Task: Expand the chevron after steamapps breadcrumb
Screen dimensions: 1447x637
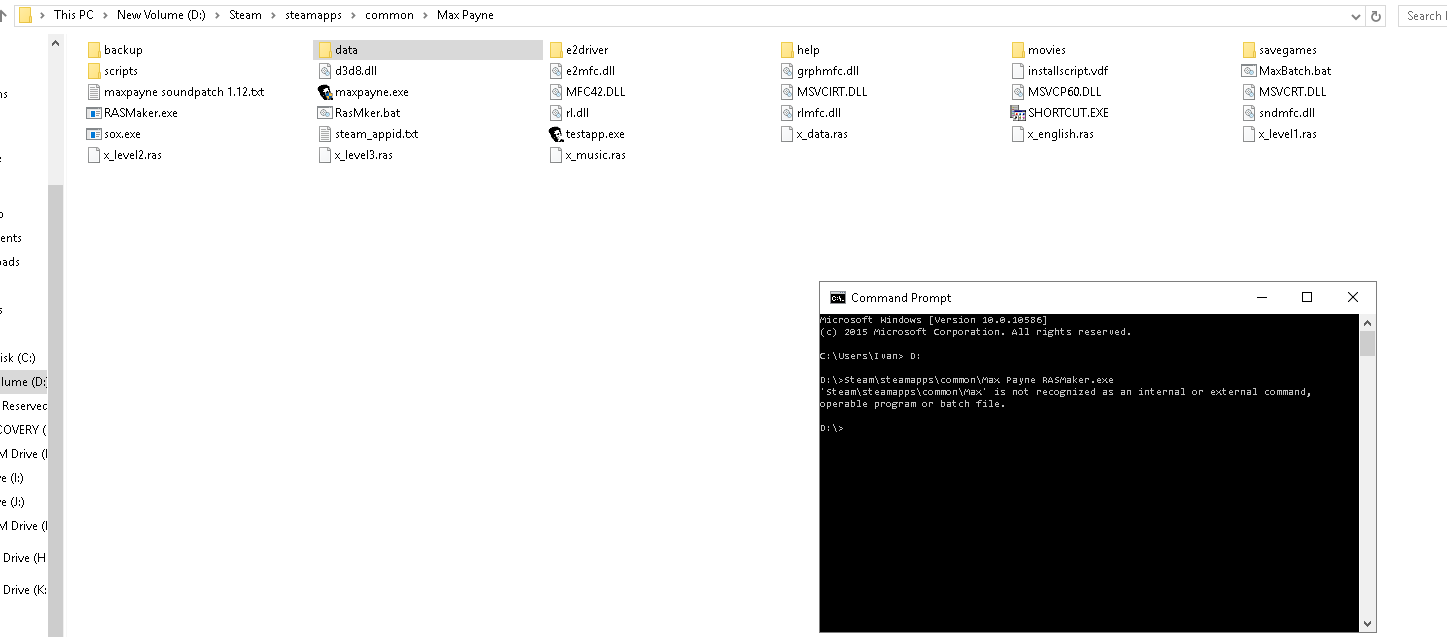Action: pos(351,16)
